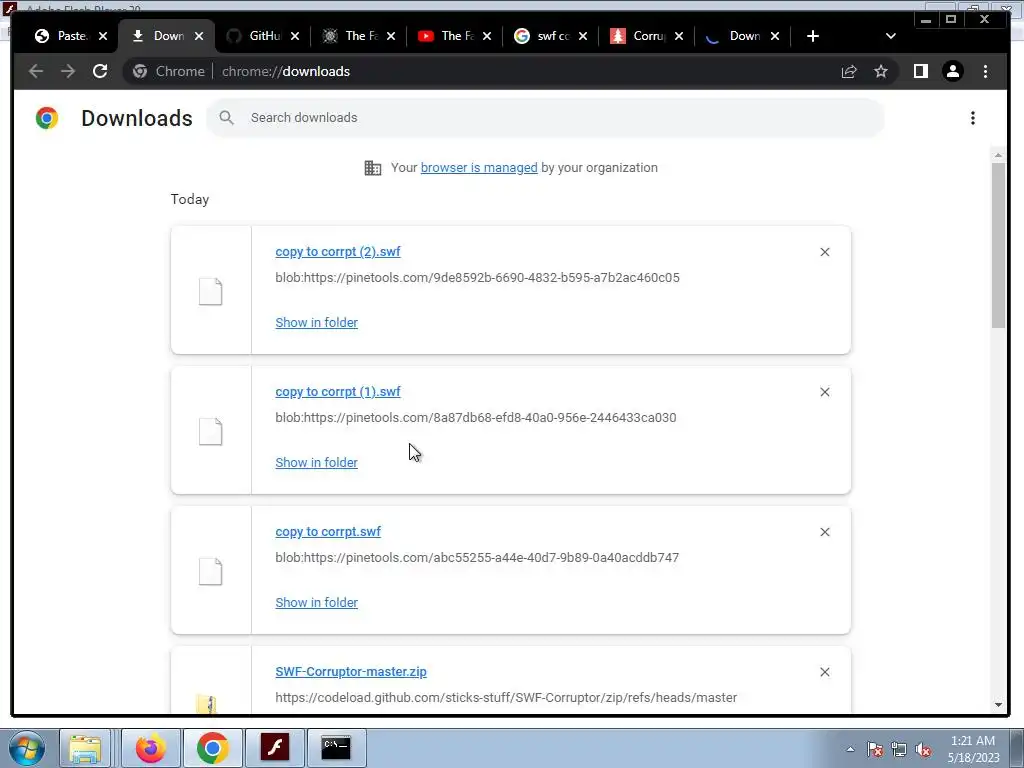This screenshot has width=1024, height=768.
Task: Remove copy to corrpt.swf from the list
Action: pos(825,532)
